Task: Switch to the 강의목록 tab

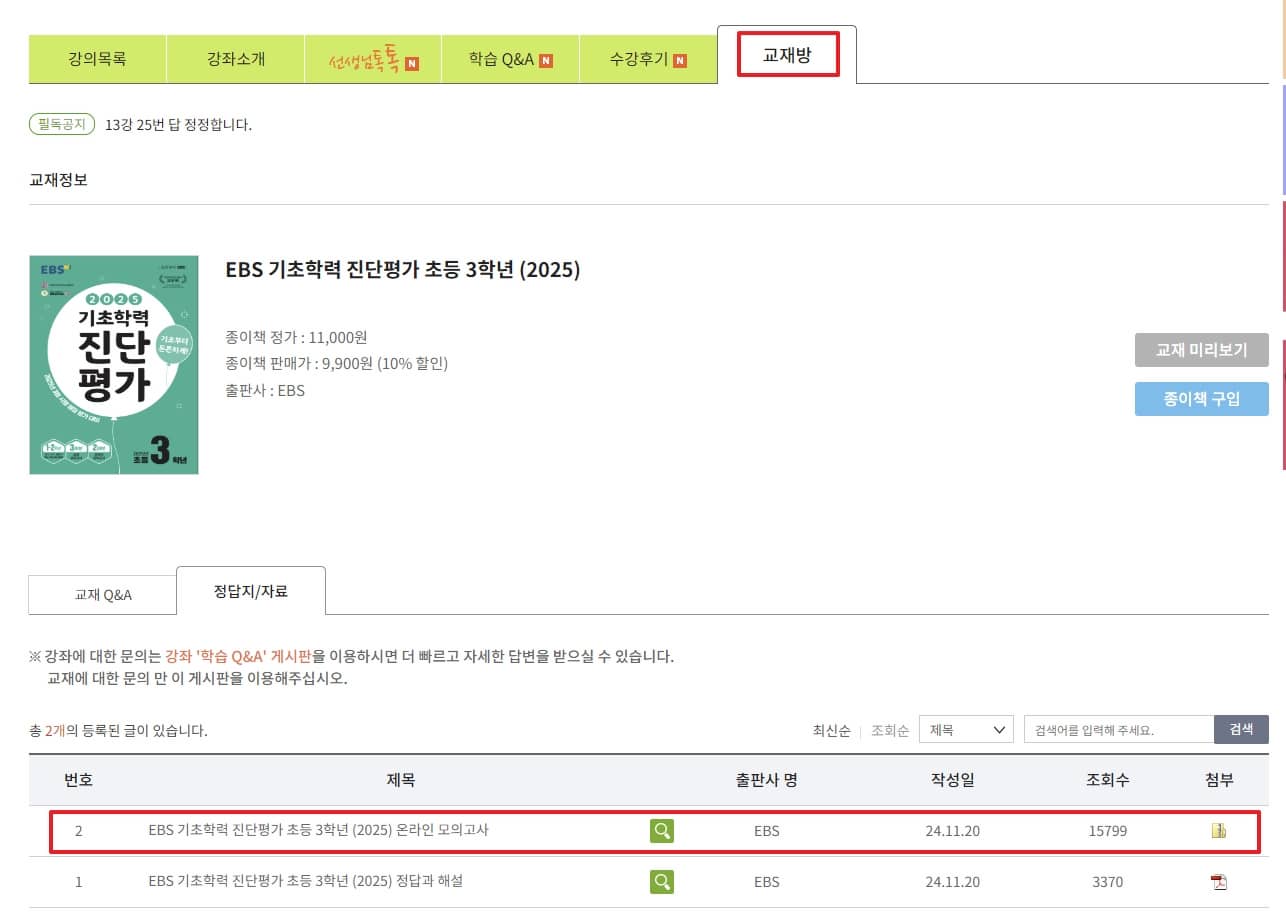Action: pyautogui.click(x=97, y=59)
